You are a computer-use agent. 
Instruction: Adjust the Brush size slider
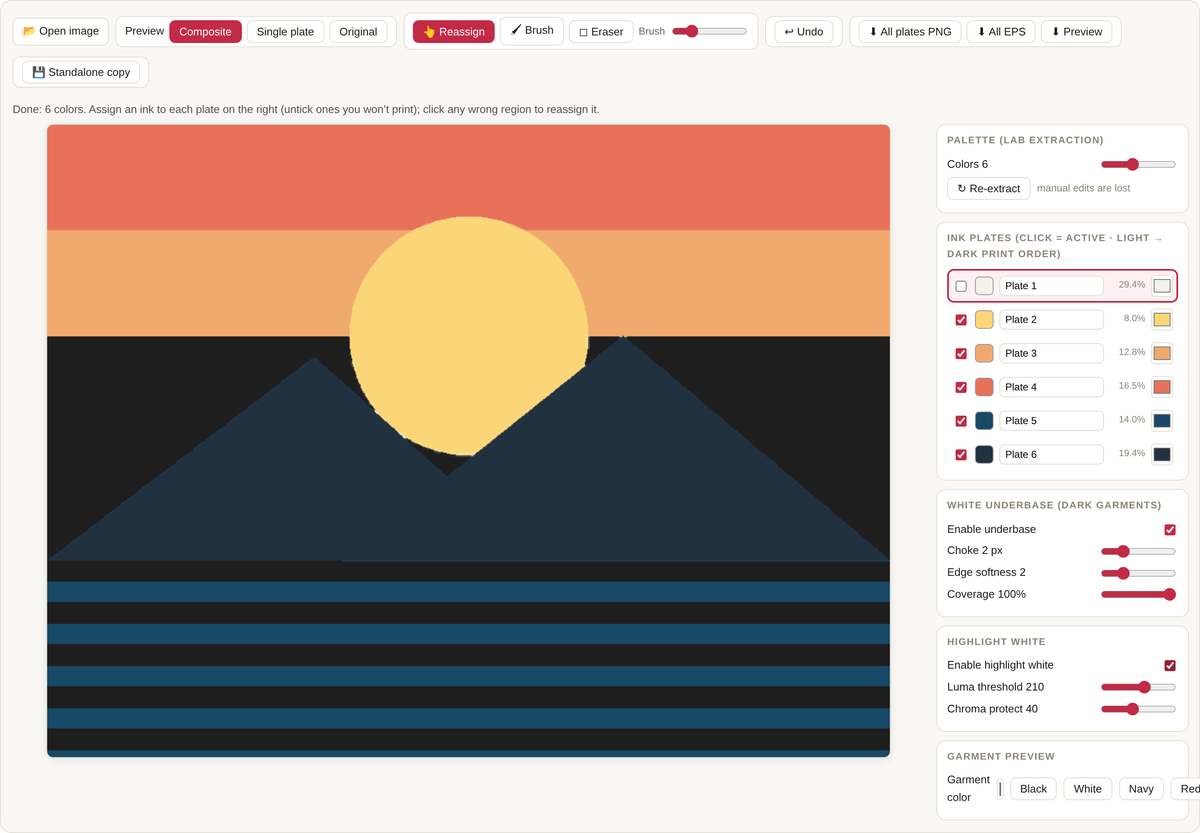(709, 31)
